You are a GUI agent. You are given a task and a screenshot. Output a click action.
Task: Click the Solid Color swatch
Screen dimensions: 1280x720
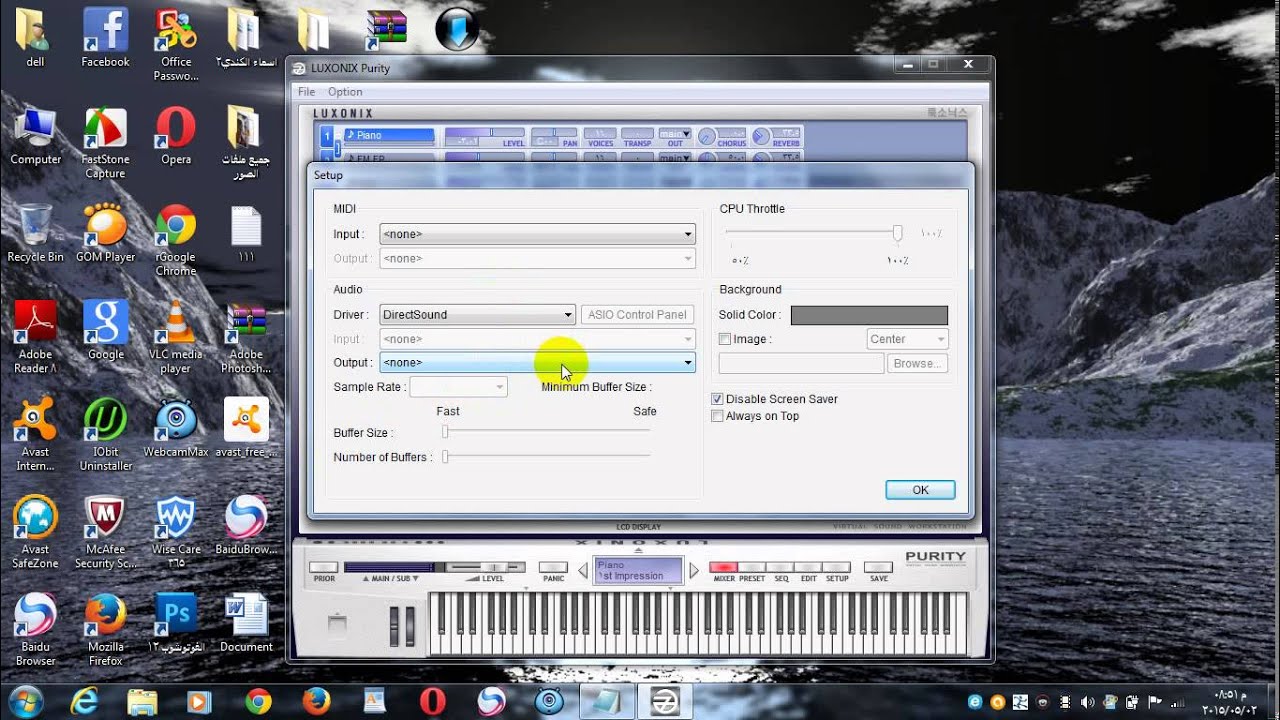point(869,315)
